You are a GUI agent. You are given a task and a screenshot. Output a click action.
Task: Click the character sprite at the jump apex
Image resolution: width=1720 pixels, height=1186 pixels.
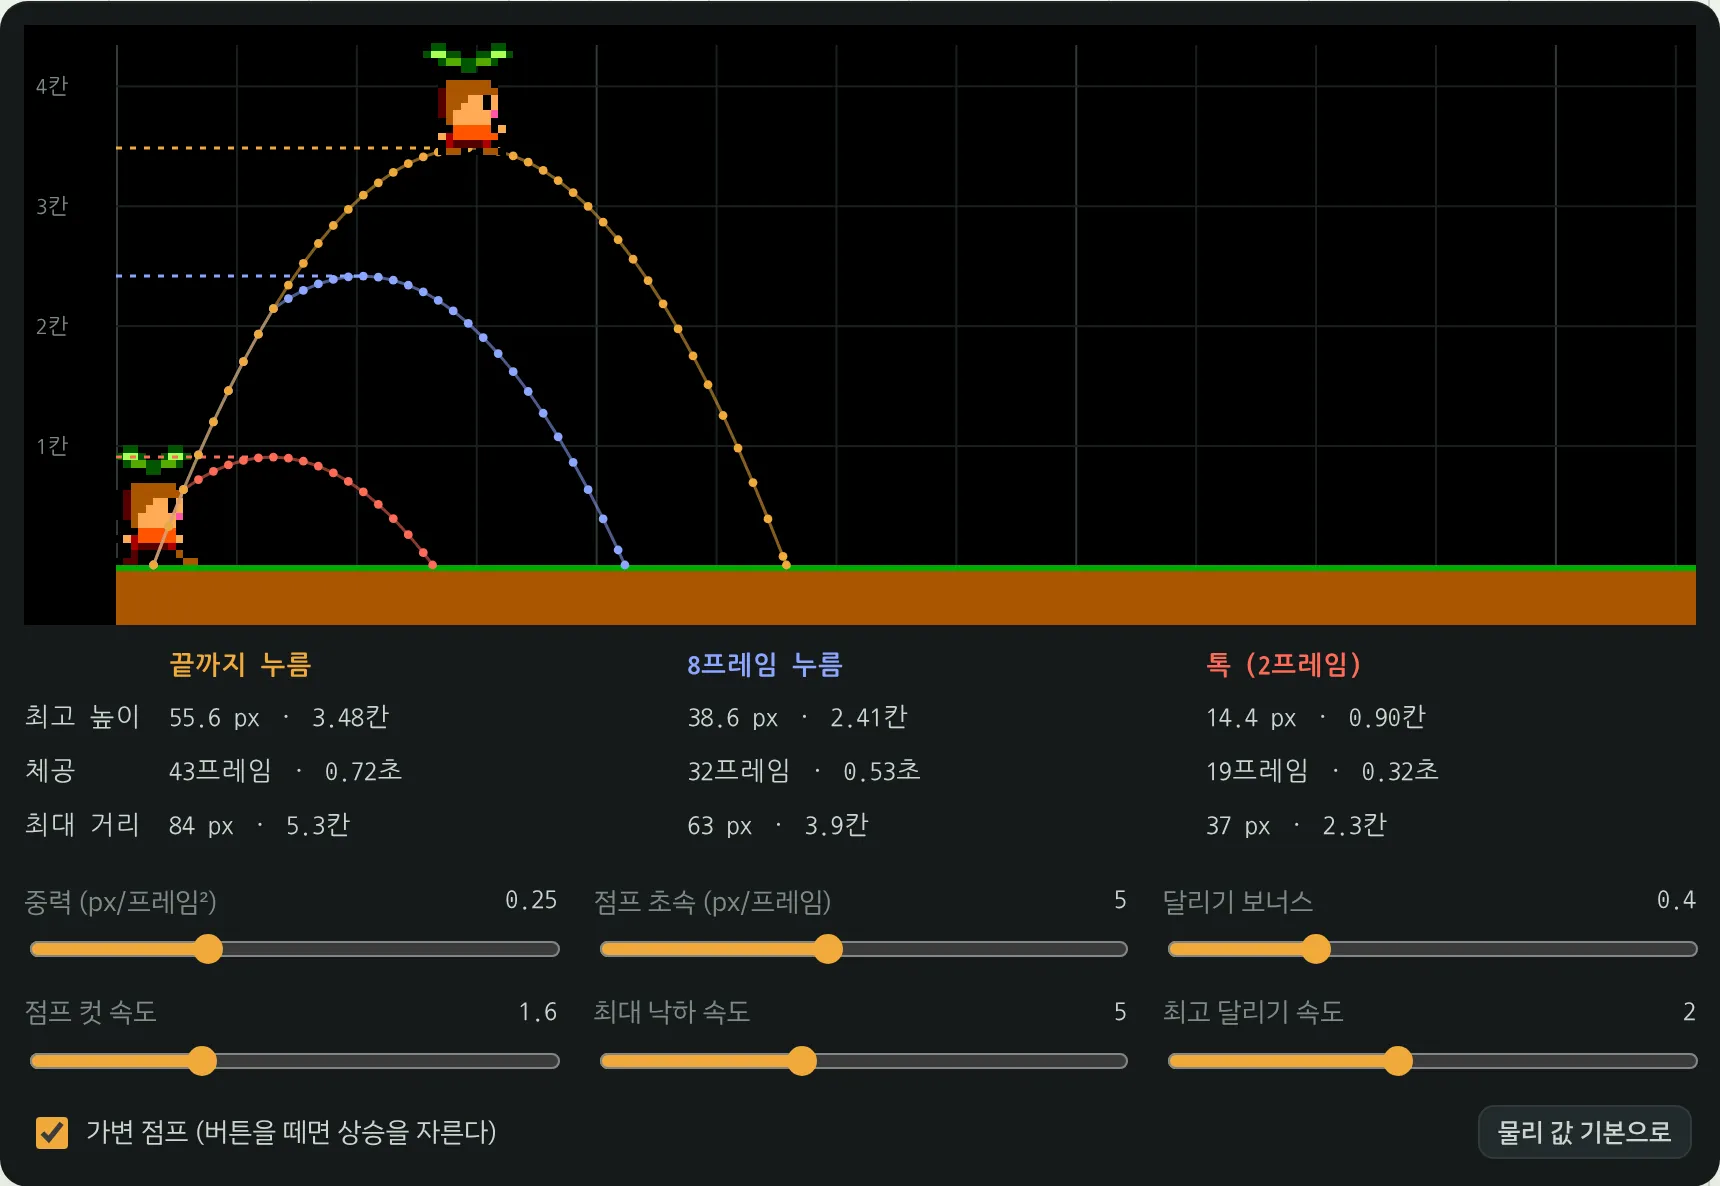pyautogui.click(x=469, y=99)
